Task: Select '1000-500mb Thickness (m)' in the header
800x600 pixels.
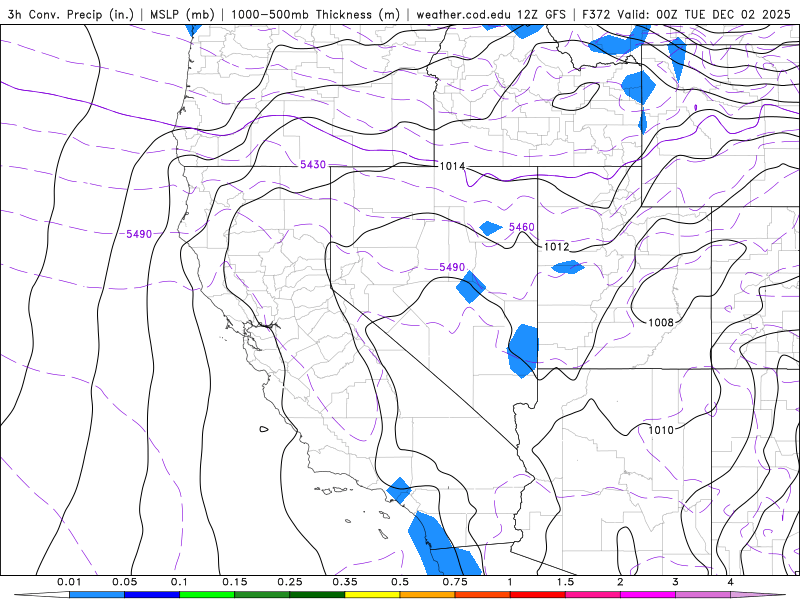Action: [x=315, y=14]
